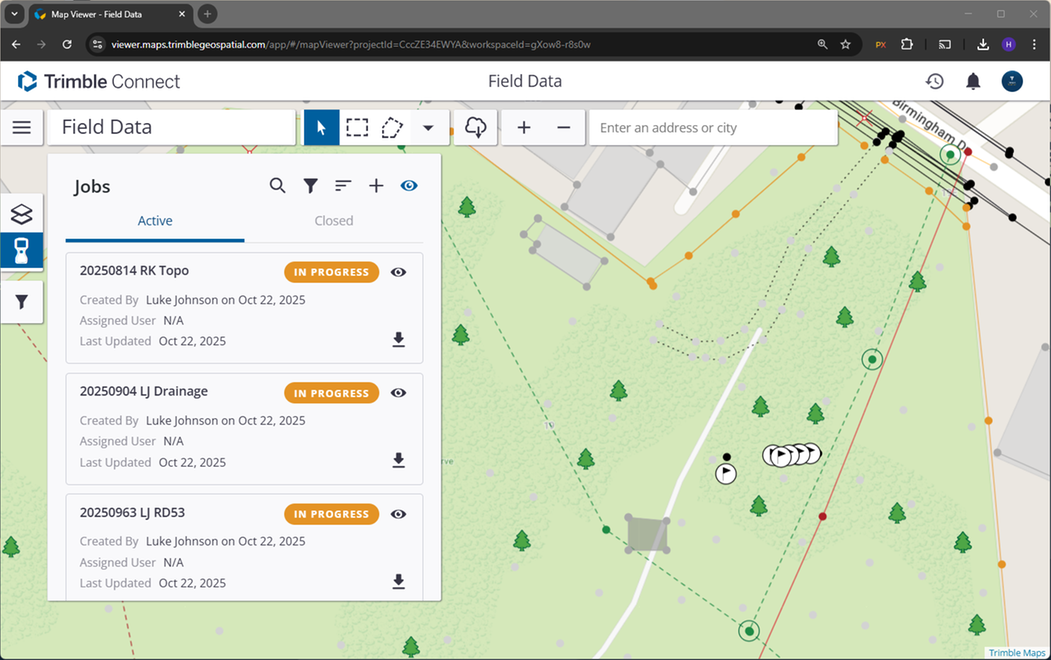This screenshot has width=1051, height=660.
Task: Zoom out the map with minus button
Action: pyautogui.click(x=563, y=128)
